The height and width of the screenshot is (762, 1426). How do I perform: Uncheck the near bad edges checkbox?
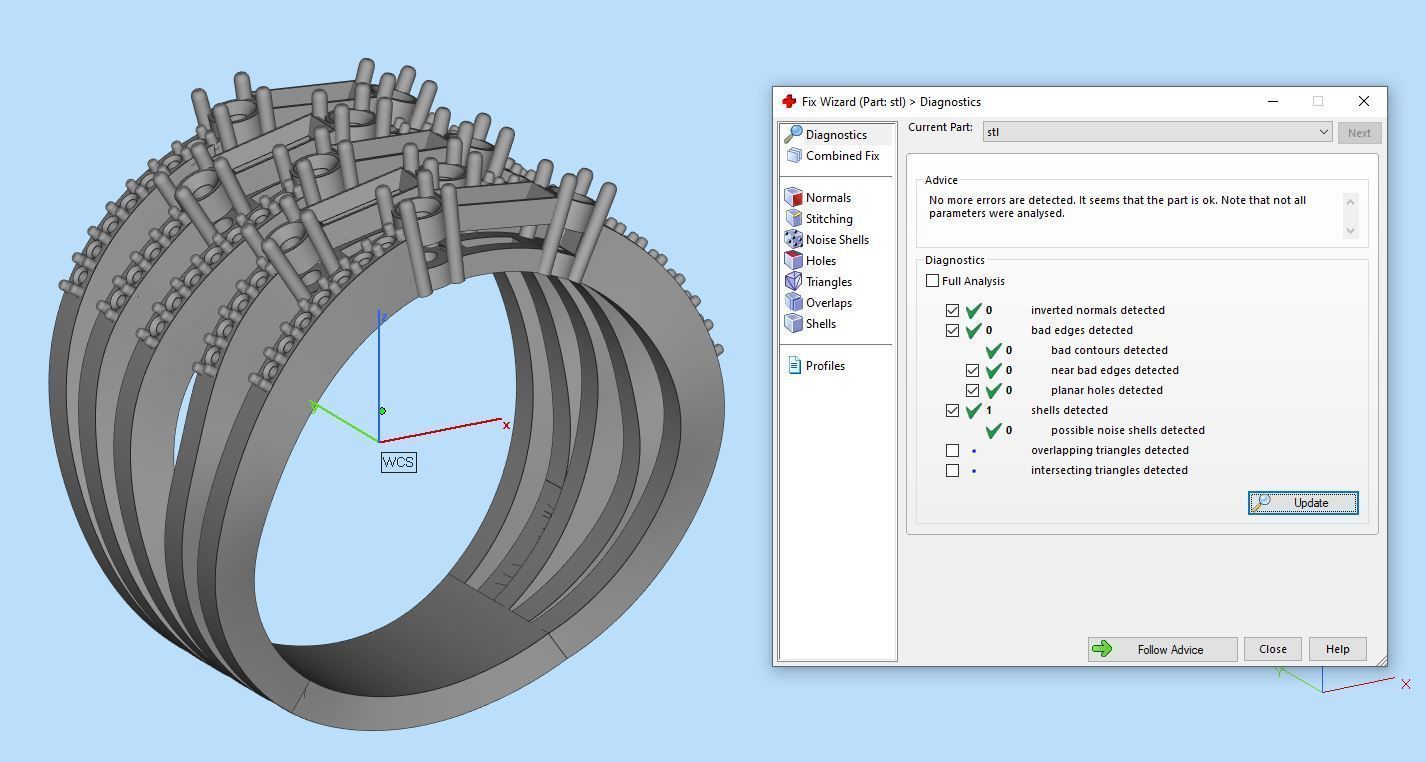(x=973, y=371)
